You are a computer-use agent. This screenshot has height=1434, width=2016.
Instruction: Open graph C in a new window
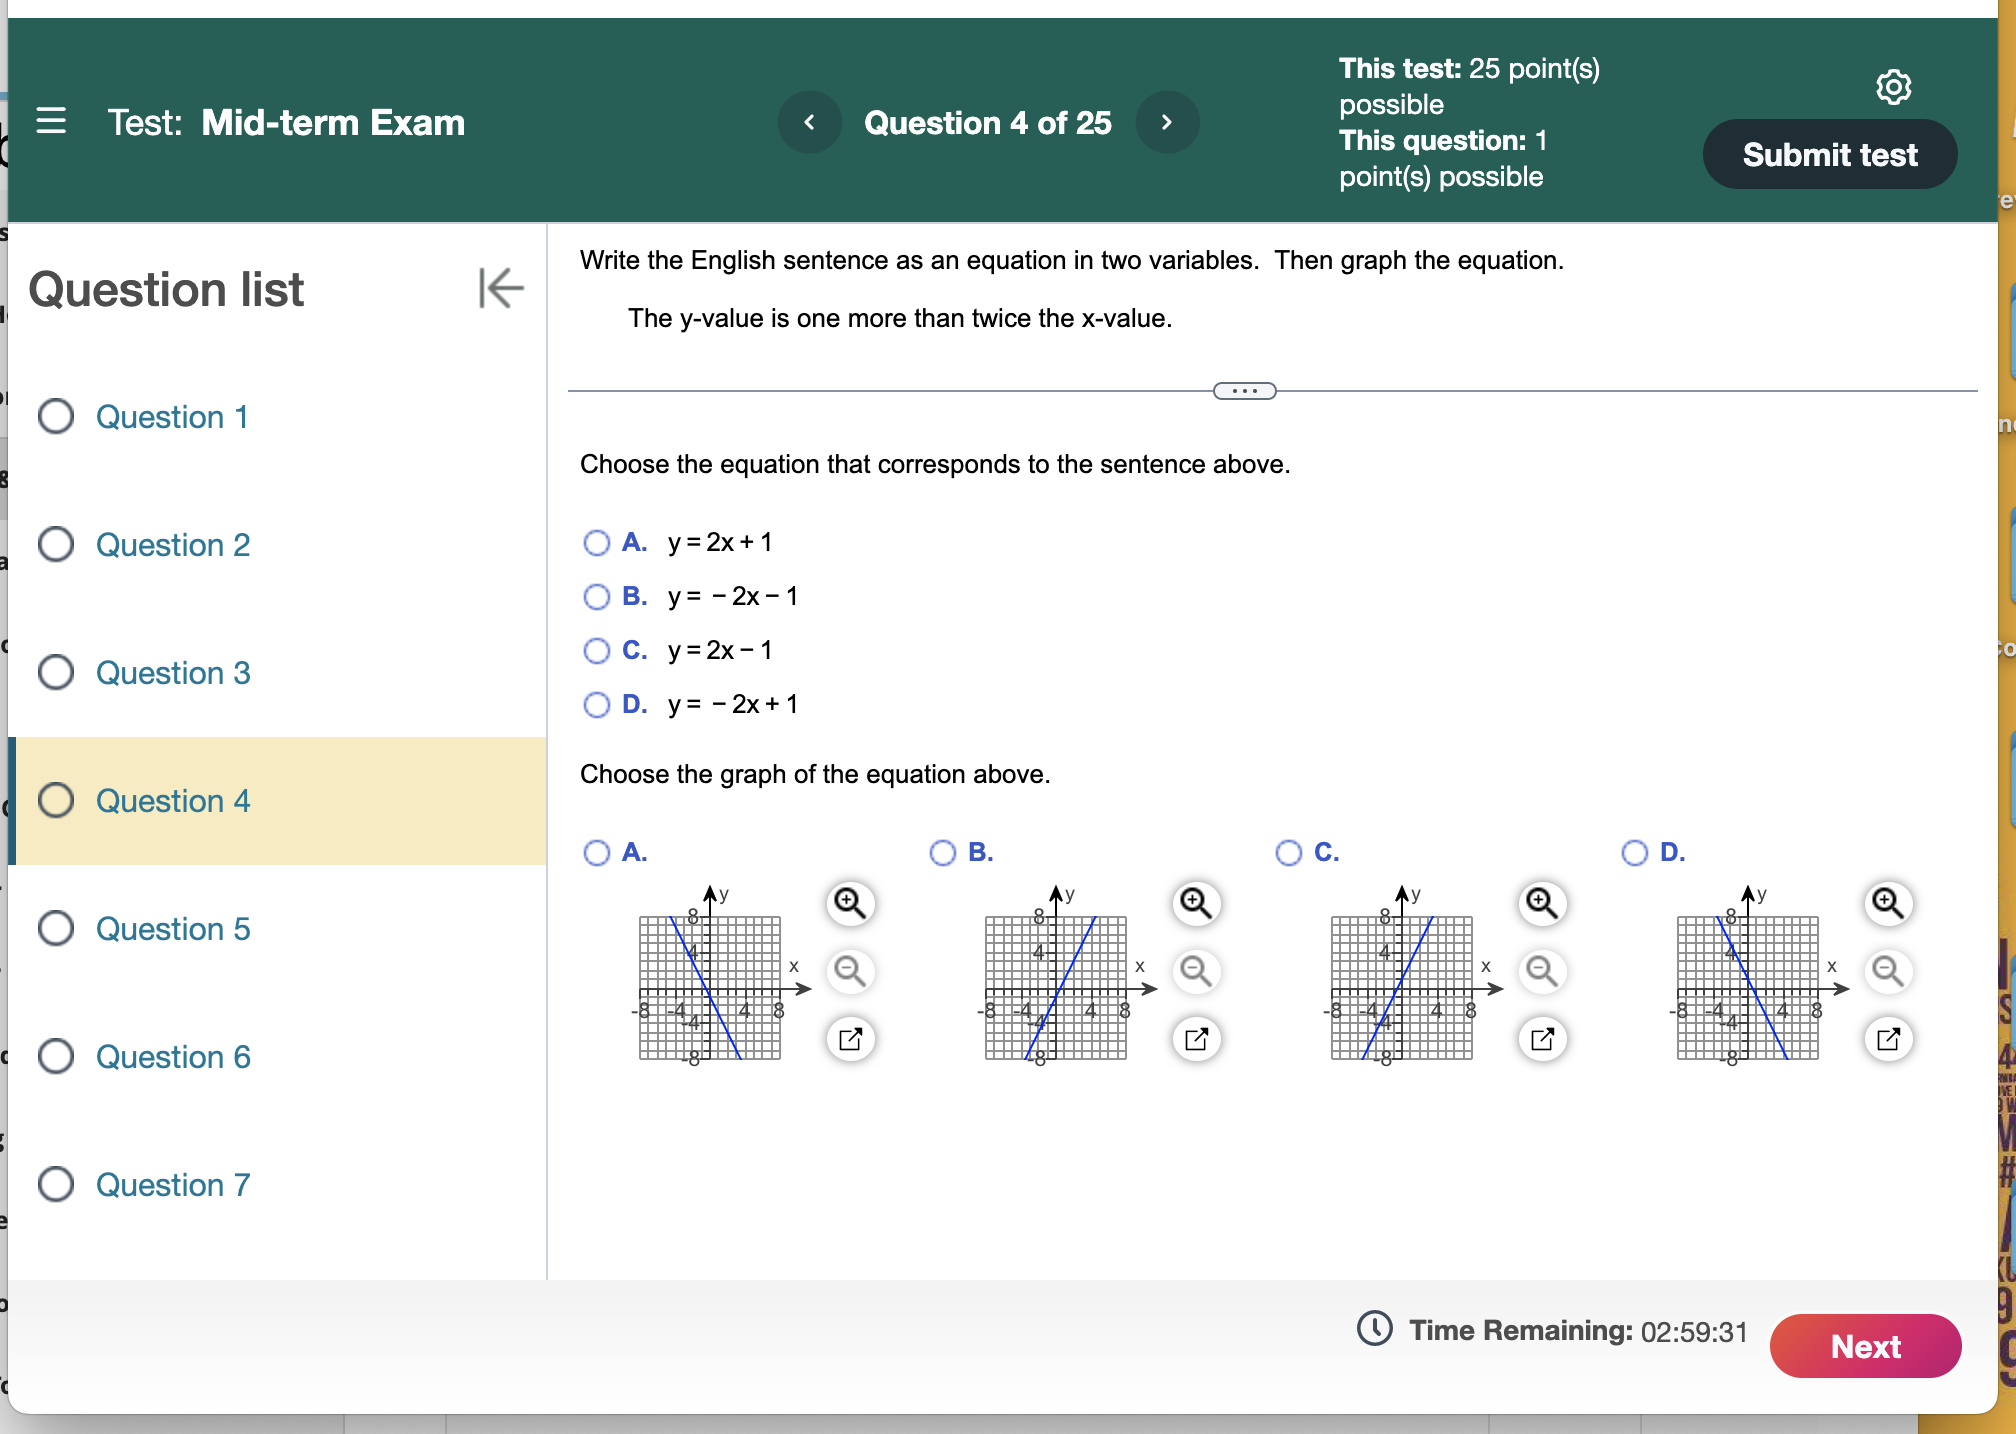[x=1543, y=1039]
